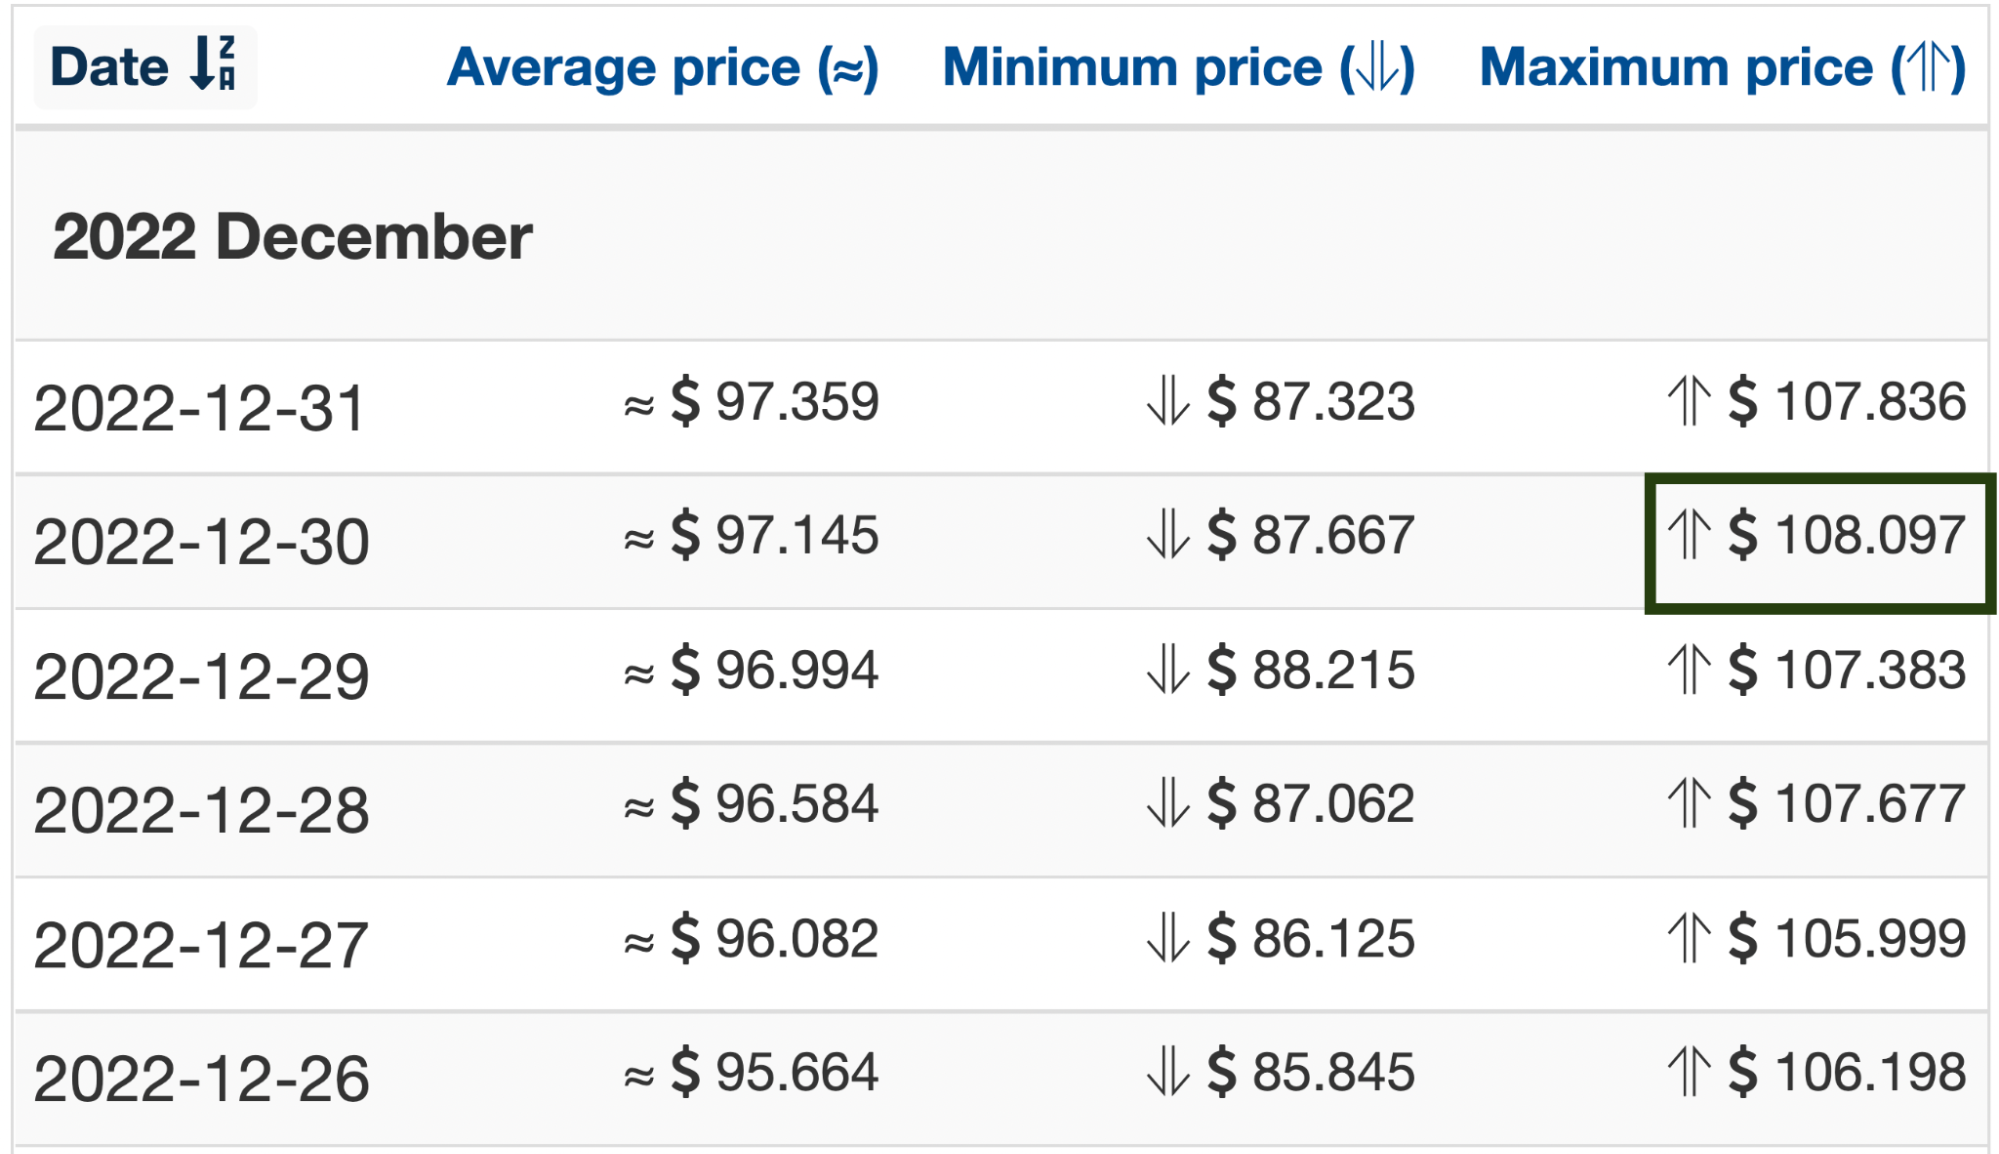1999x1154 pixels.
Task: Click the 2022 December group heading
Action: (x=292, y=237)
